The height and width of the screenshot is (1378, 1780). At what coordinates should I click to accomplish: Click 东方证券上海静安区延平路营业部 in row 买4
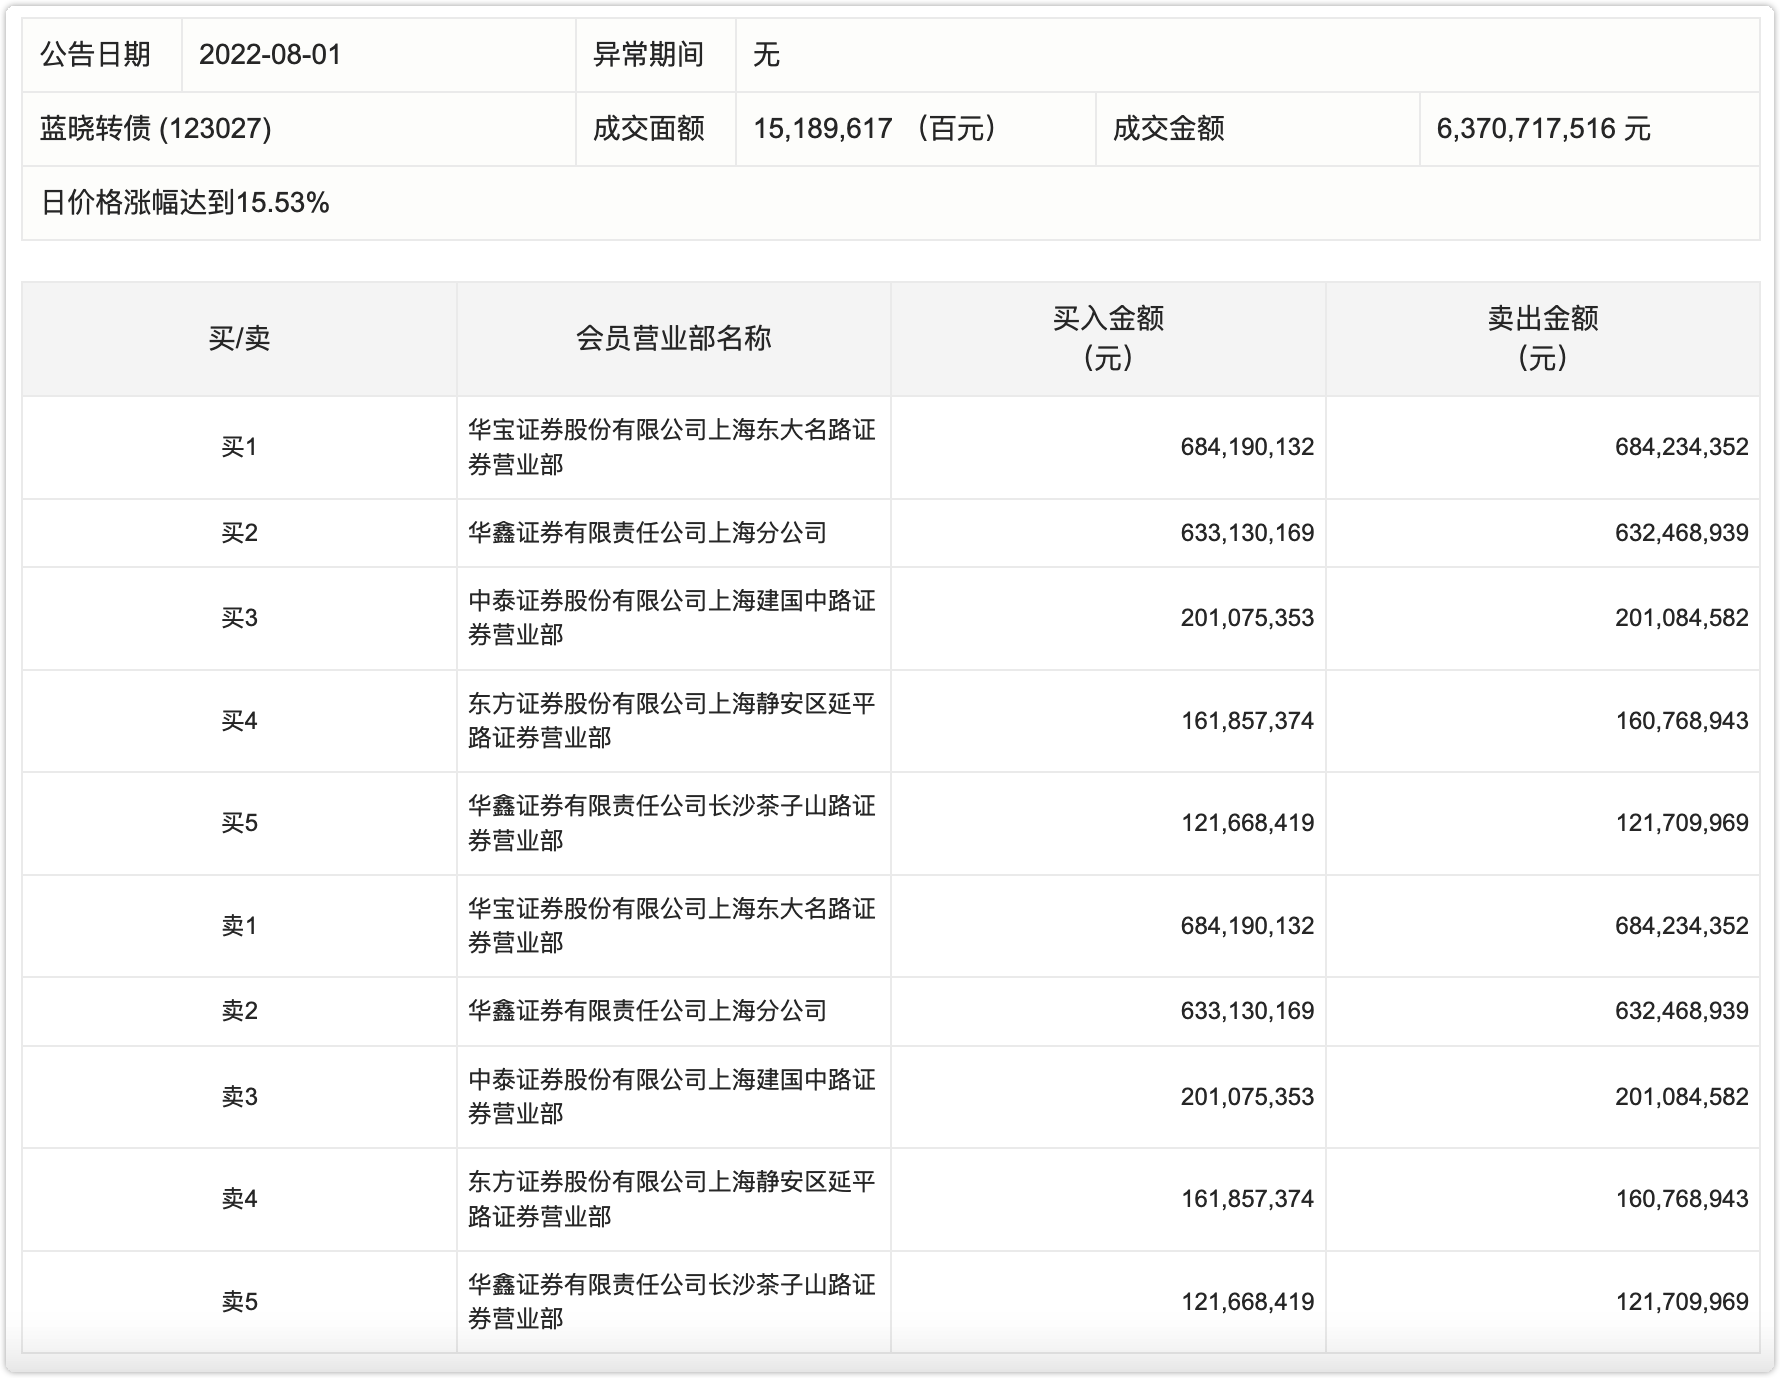pyautogui.click(x=674, y=720)
